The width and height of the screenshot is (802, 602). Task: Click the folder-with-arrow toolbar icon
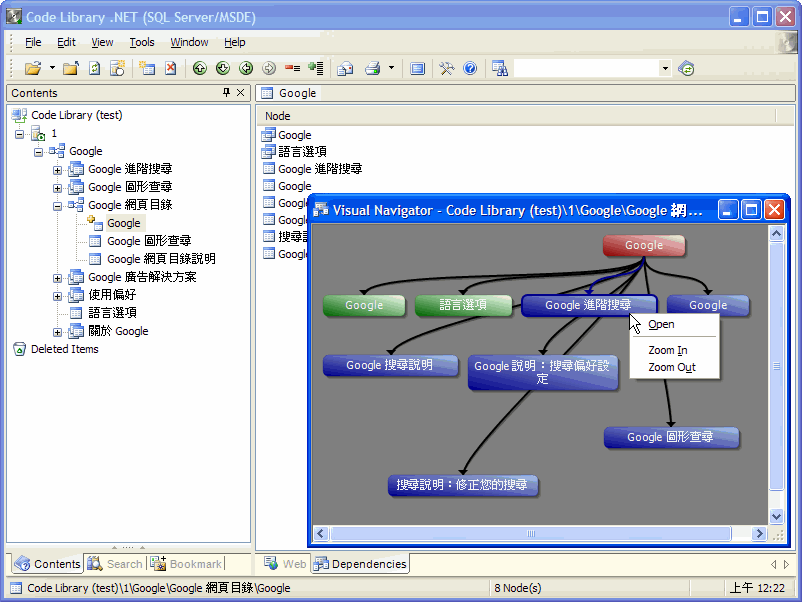point(71,68)
